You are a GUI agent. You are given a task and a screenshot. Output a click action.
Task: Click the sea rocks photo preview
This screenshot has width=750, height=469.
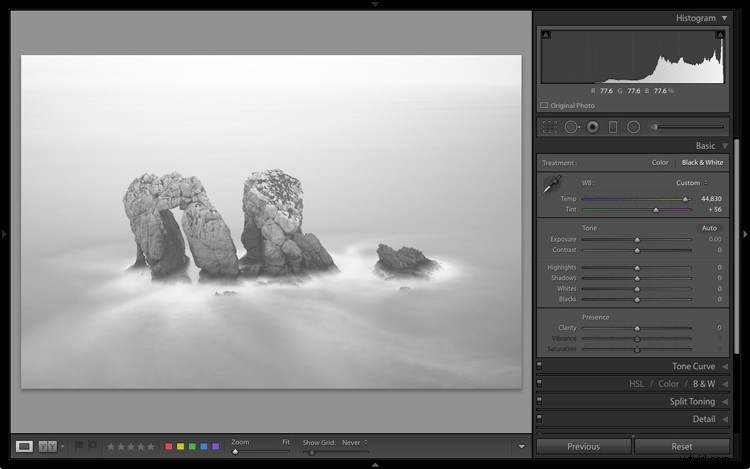[271, 222]
